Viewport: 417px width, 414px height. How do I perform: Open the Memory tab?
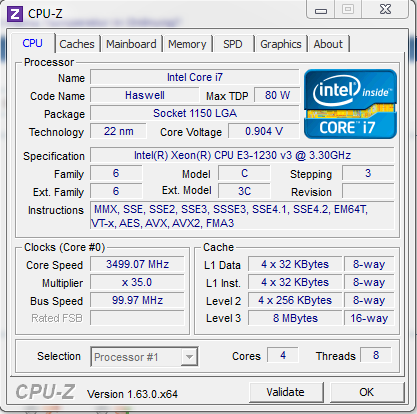(187, 44)
